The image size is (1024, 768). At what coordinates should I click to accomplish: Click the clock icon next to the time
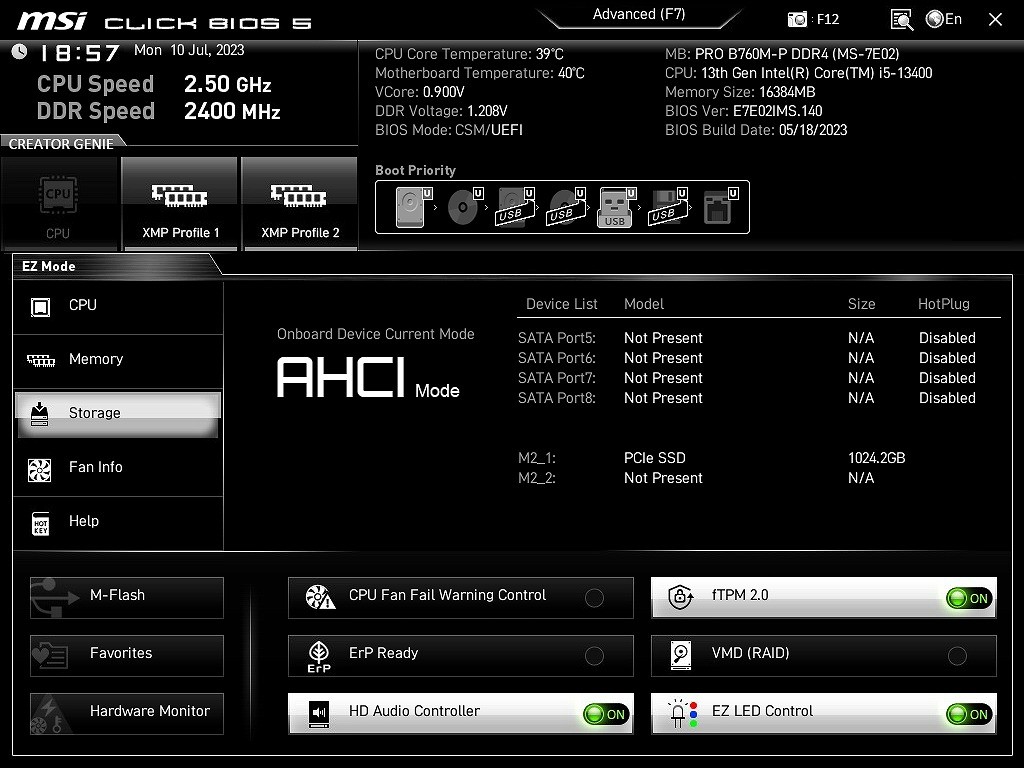pos(20,51)
